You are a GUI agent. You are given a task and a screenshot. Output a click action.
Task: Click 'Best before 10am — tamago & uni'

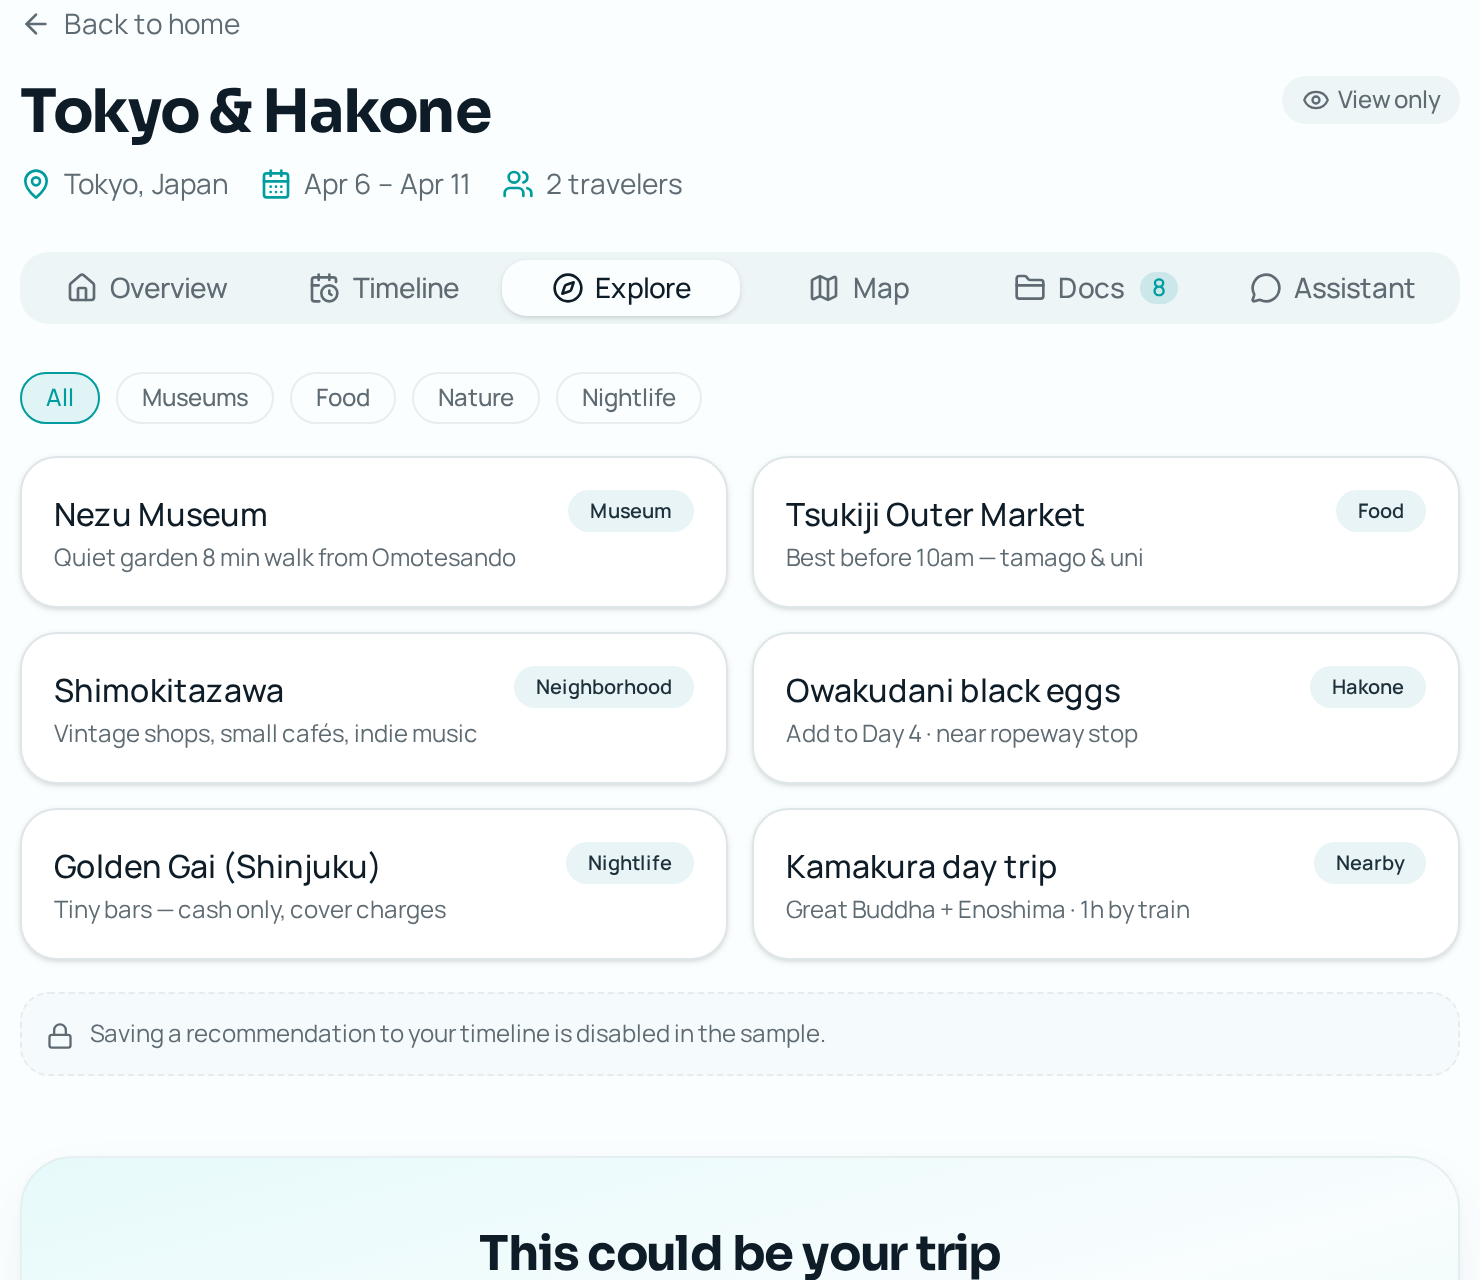click(x=964, y=558)
